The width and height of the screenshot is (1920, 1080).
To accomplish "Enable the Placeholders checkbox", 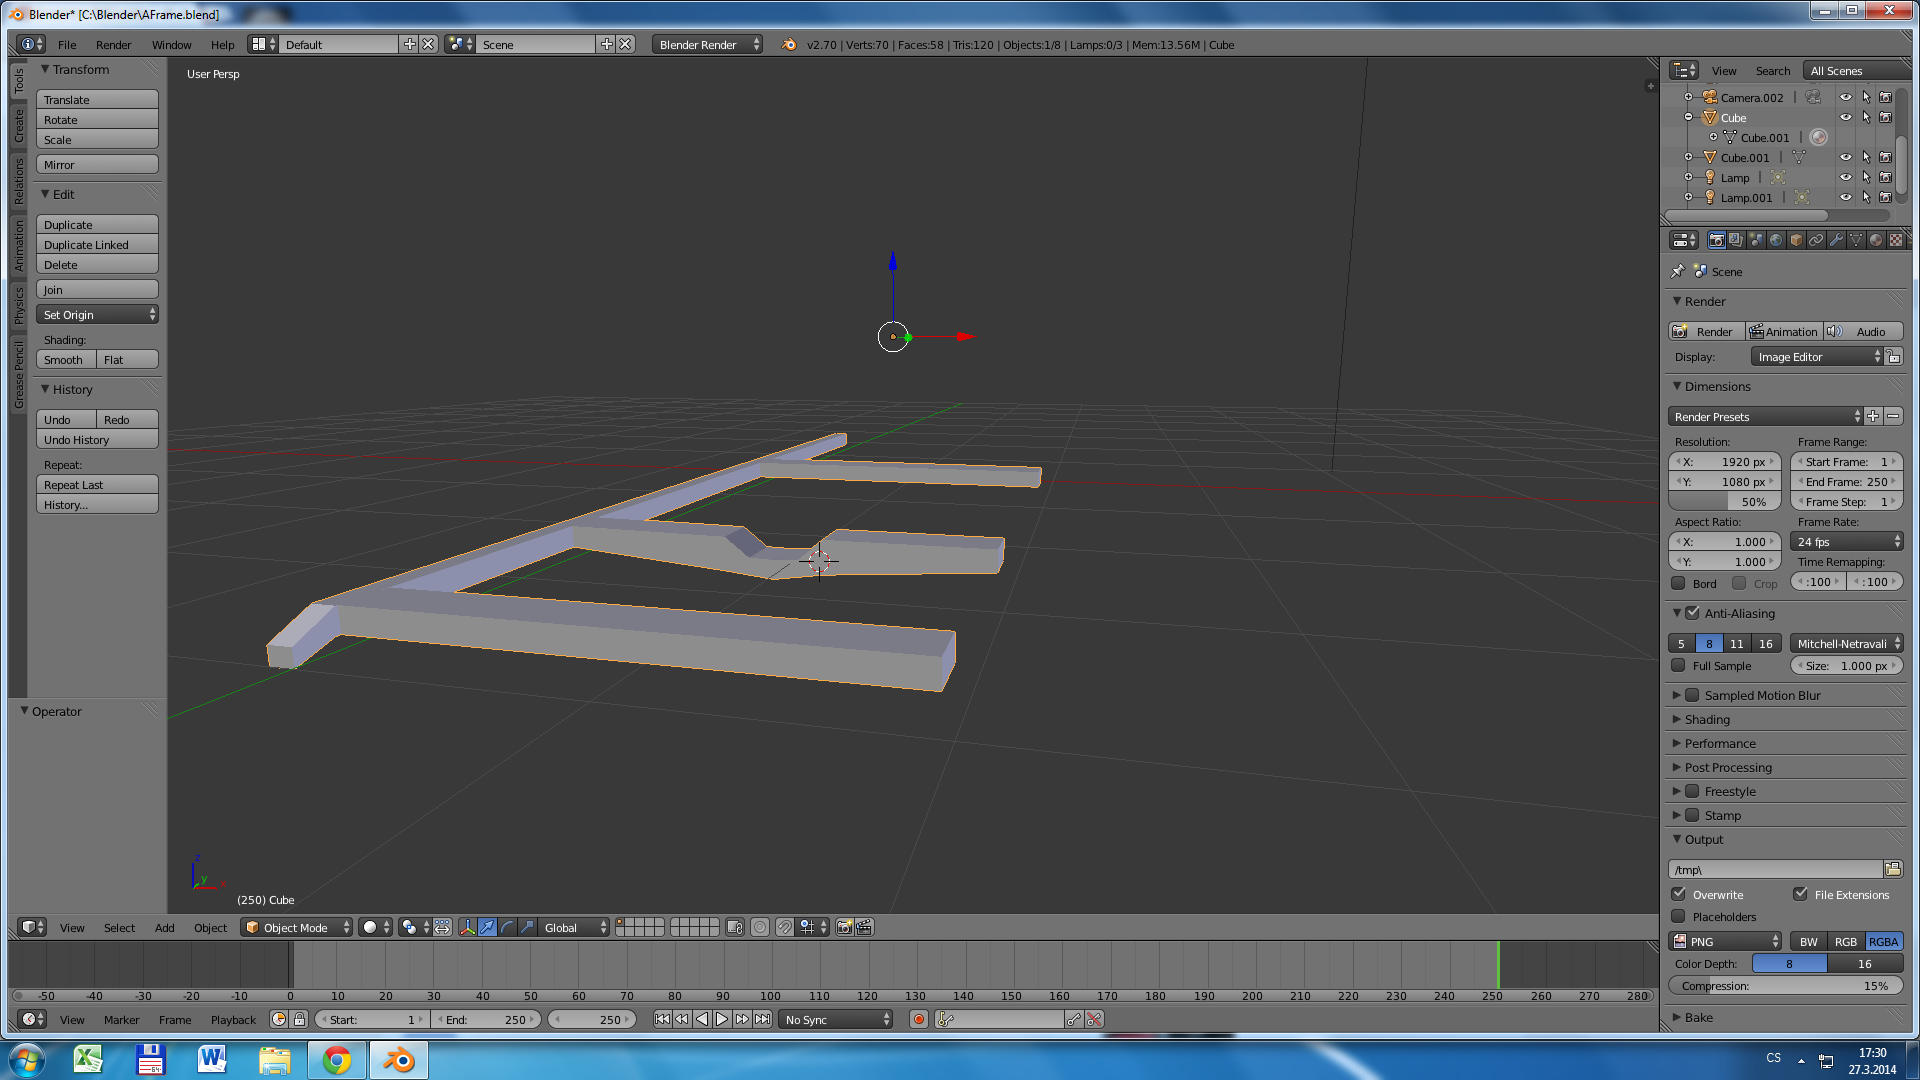I will (1679, 916).
